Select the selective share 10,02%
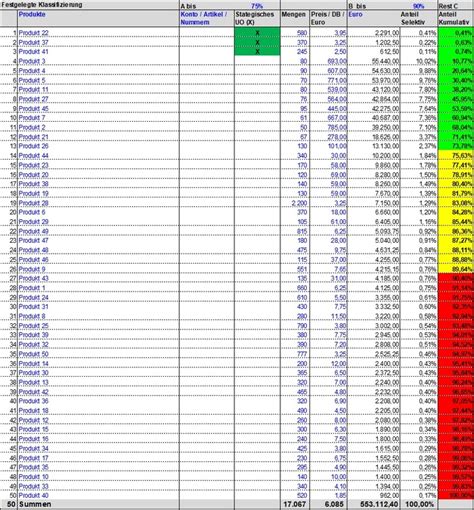The width and height of the screenshot is (474, 510). tap(426, 61)
